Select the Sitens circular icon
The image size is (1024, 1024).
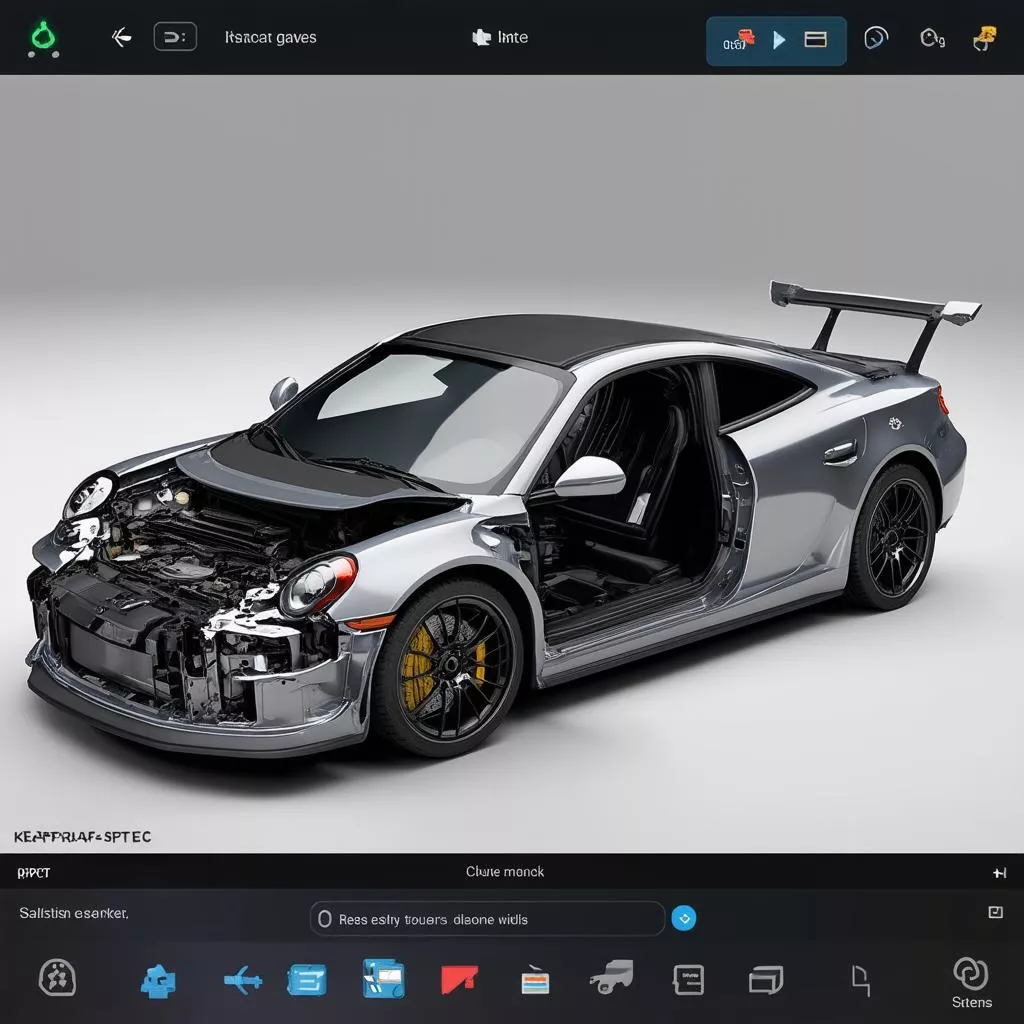[x=969, y=972]
